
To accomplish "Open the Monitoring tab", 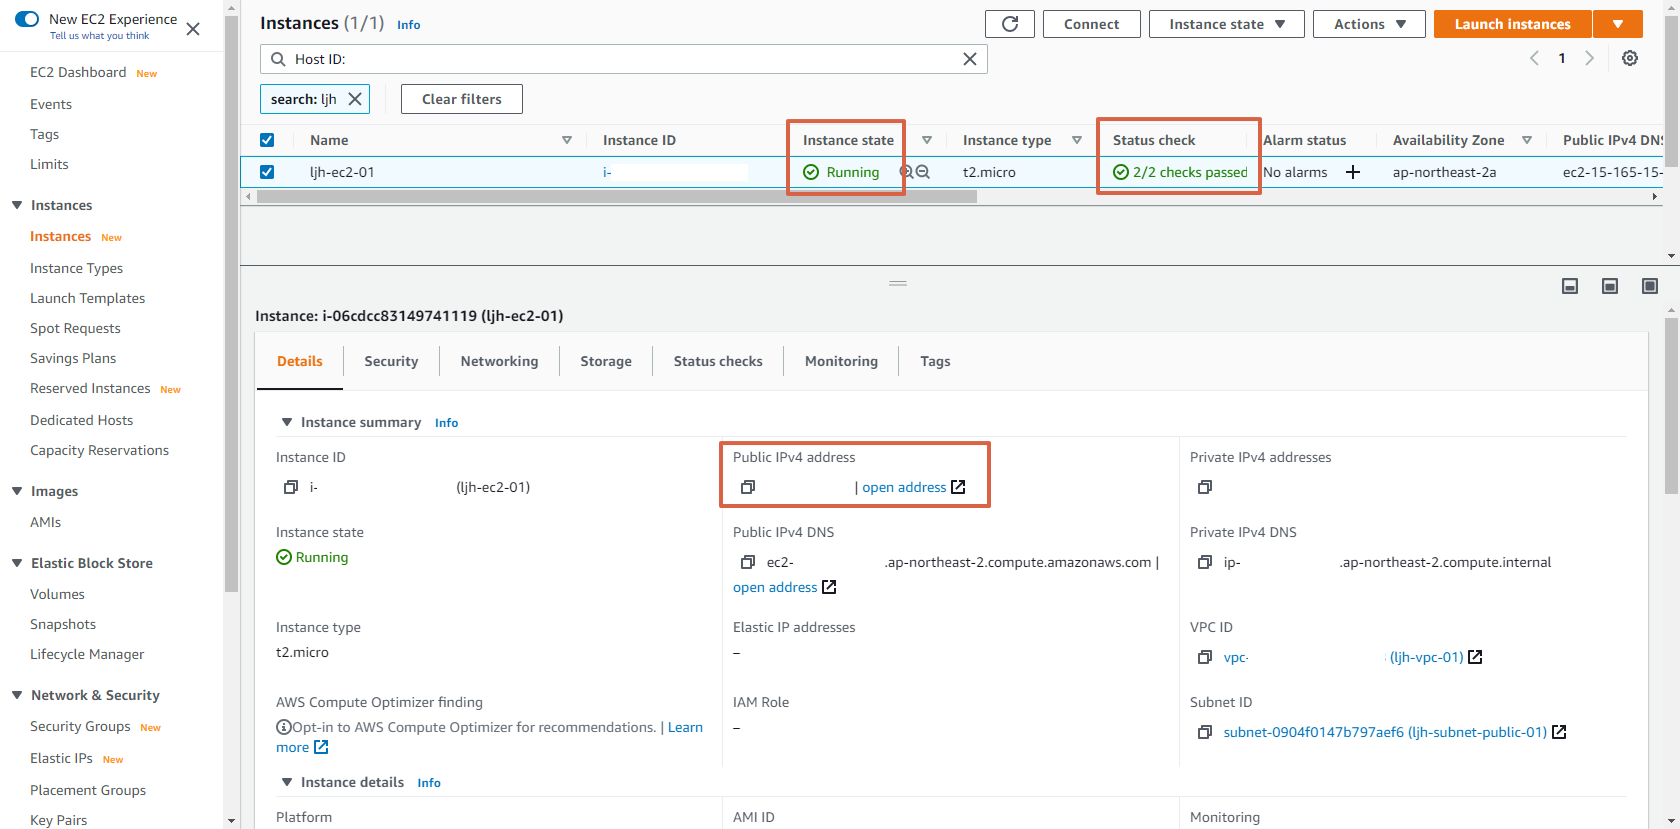I will (841, 361).
